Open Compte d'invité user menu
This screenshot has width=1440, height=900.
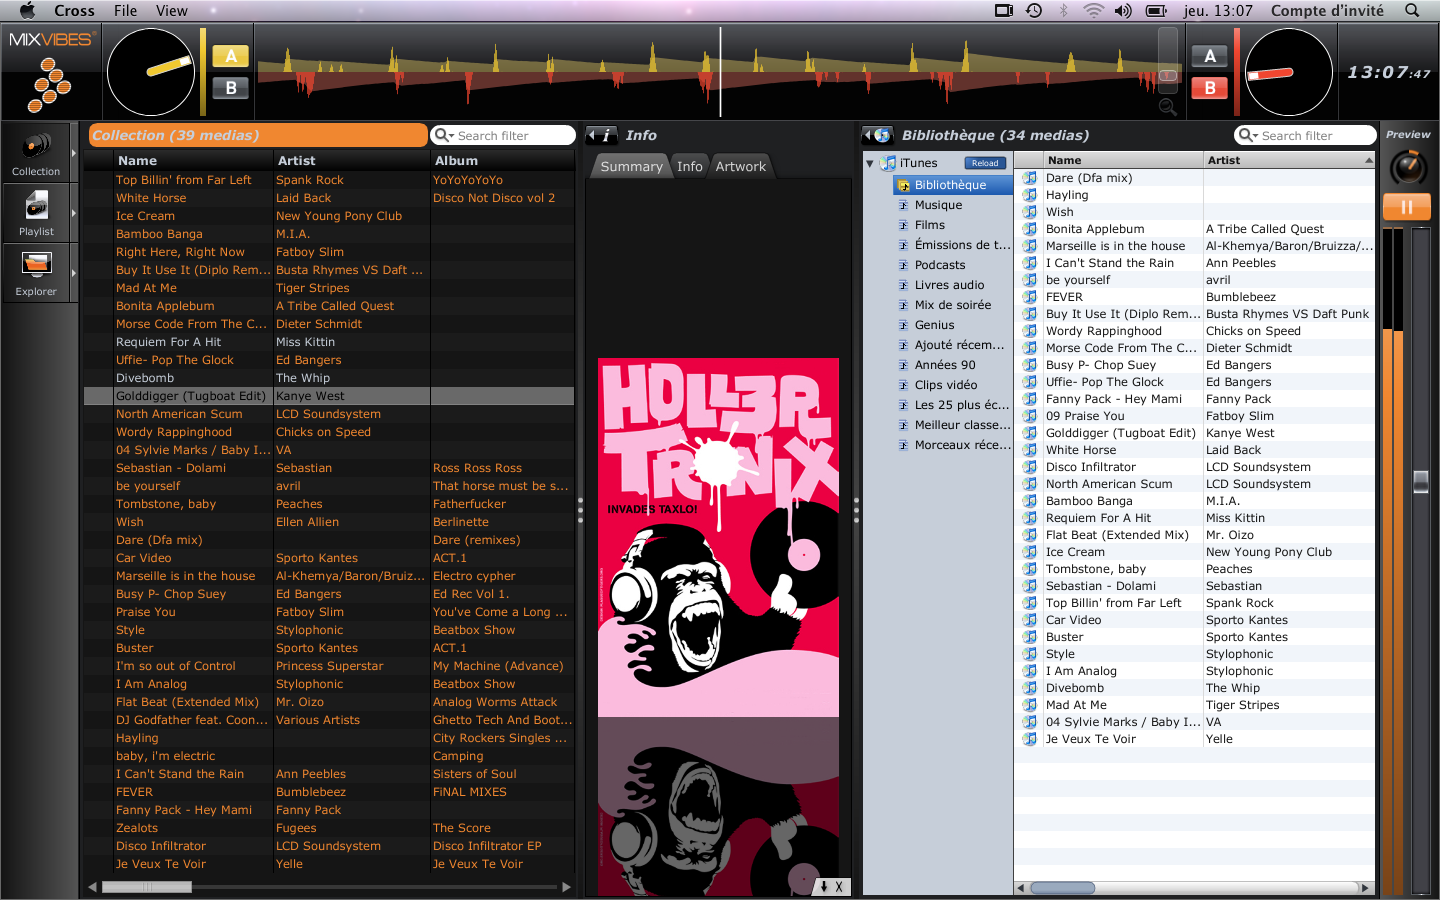(1327, 10)
